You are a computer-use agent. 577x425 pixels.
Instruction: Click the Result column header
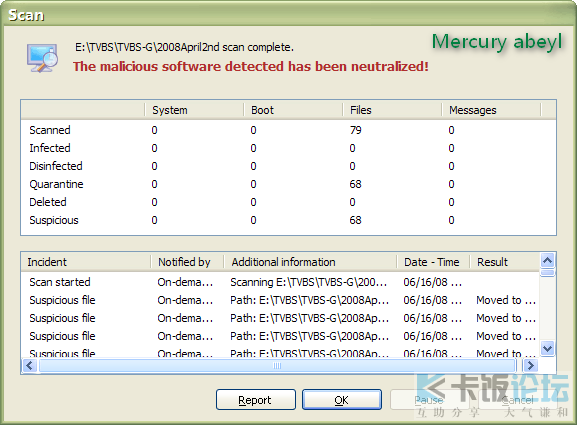504,262
